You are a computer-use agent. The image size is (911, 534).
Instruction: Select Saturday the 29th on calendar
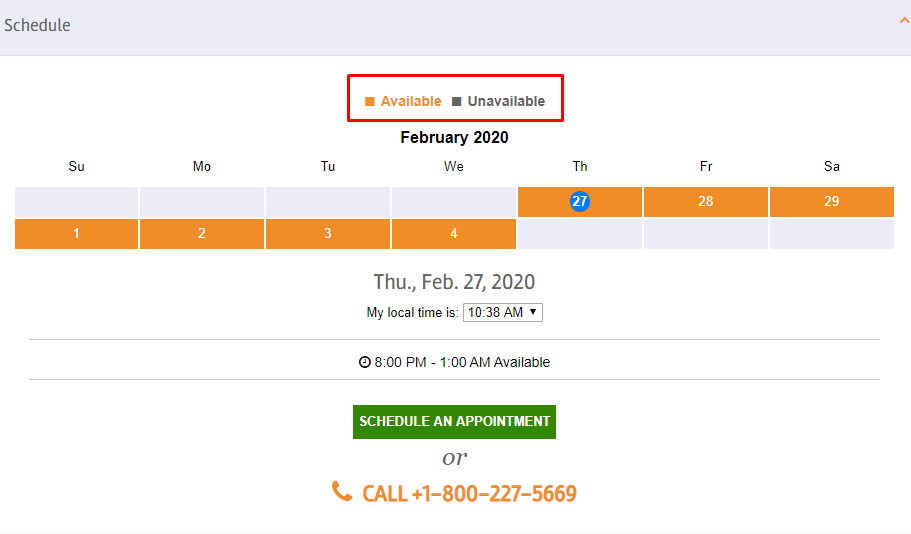pos(832,202)
